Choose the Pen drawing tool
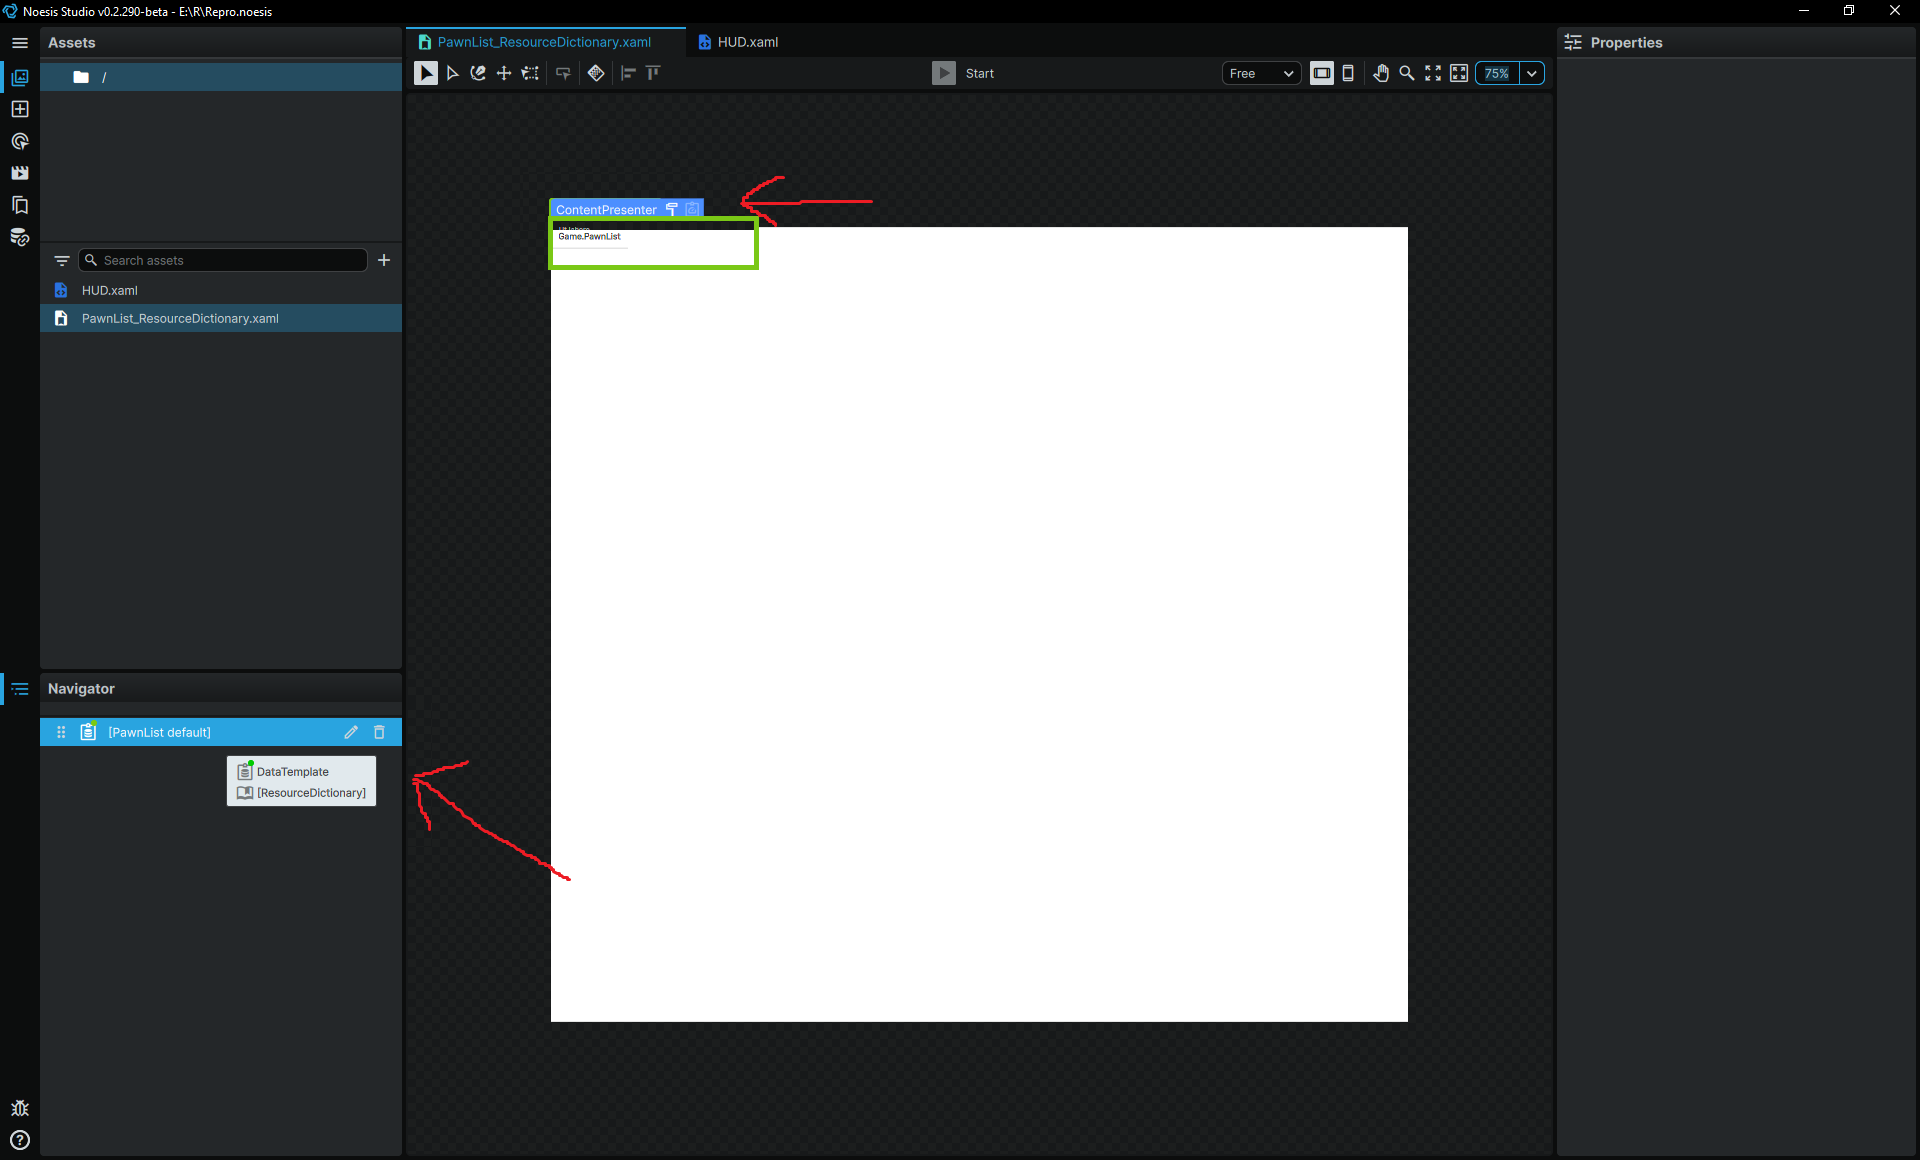Viewport: 1920px width, 1160px height. [x=478, y=73]
